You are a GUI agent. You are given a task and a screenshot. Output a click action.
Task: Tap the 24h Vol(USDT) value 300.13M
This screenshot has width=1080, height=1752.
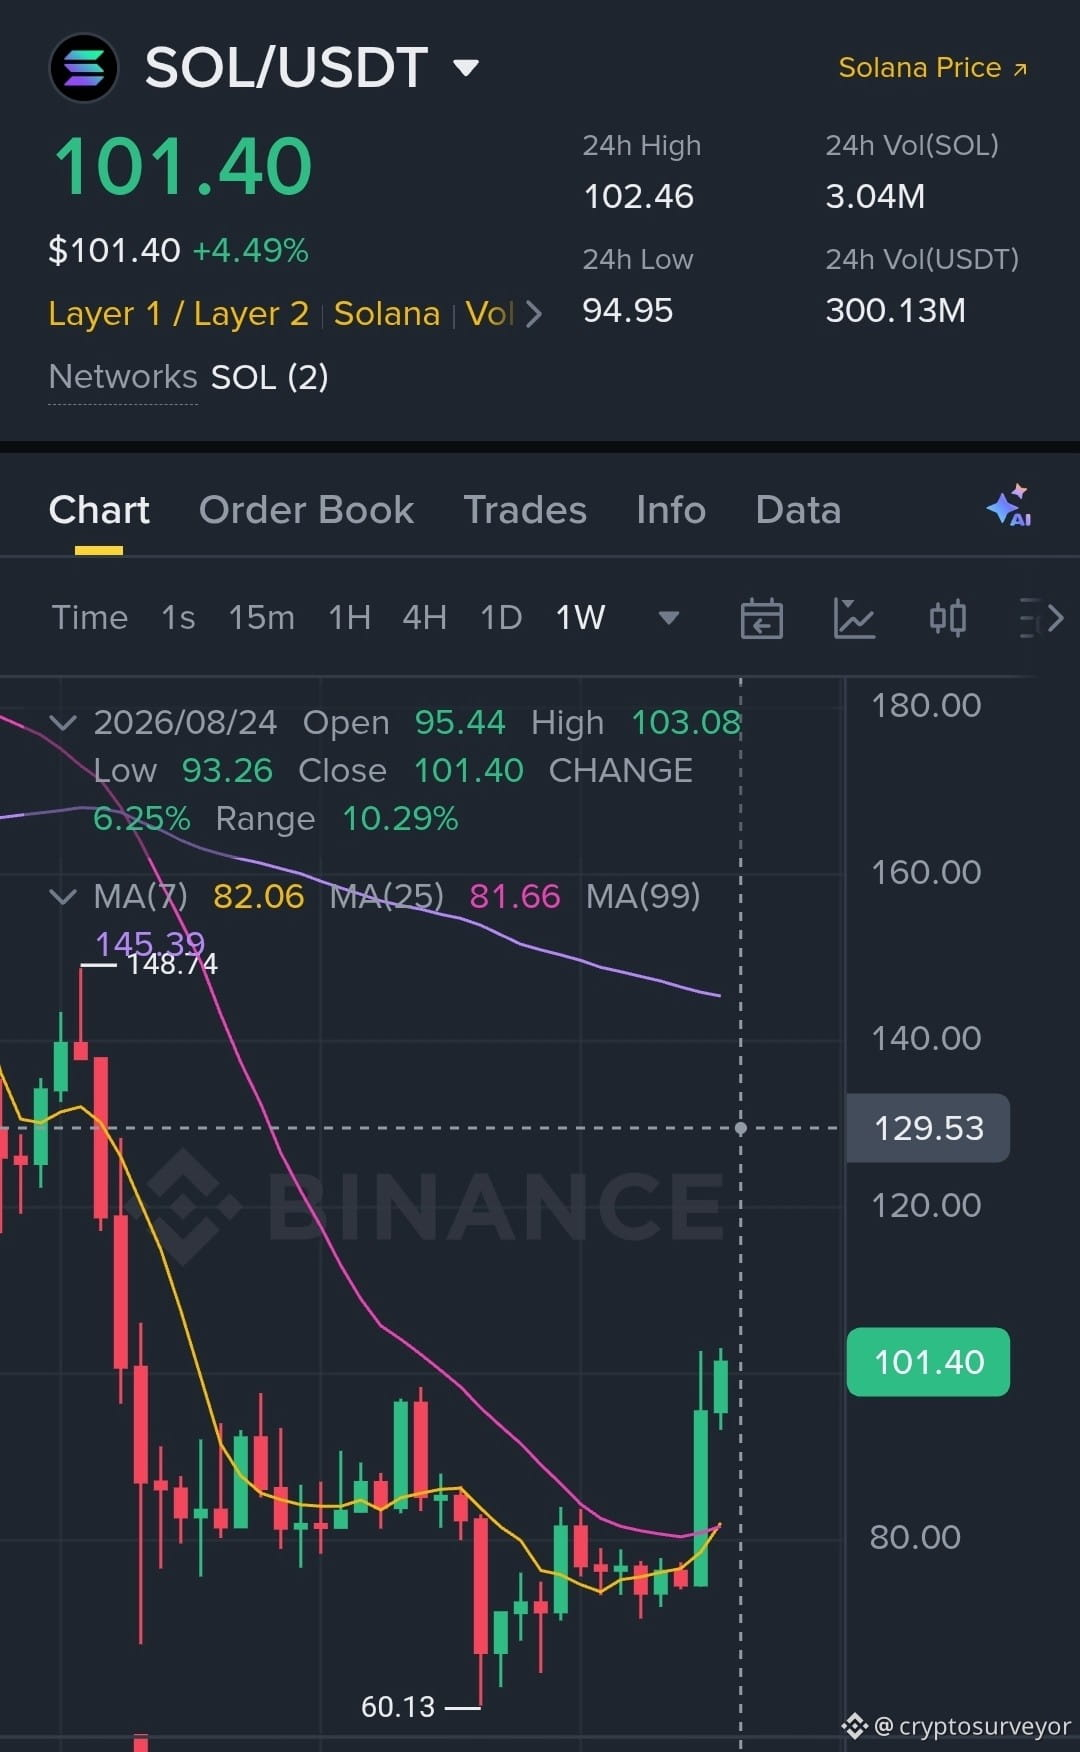tap(895, 311)
